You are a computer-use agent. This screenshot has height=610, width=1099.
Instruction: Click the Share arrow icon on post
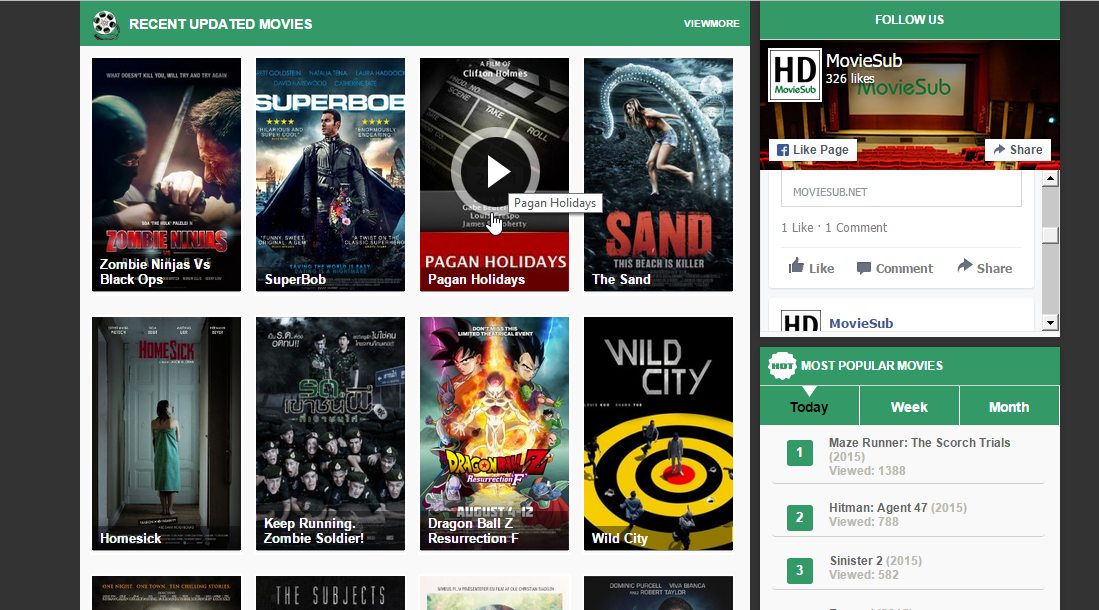tap(964, 266)
